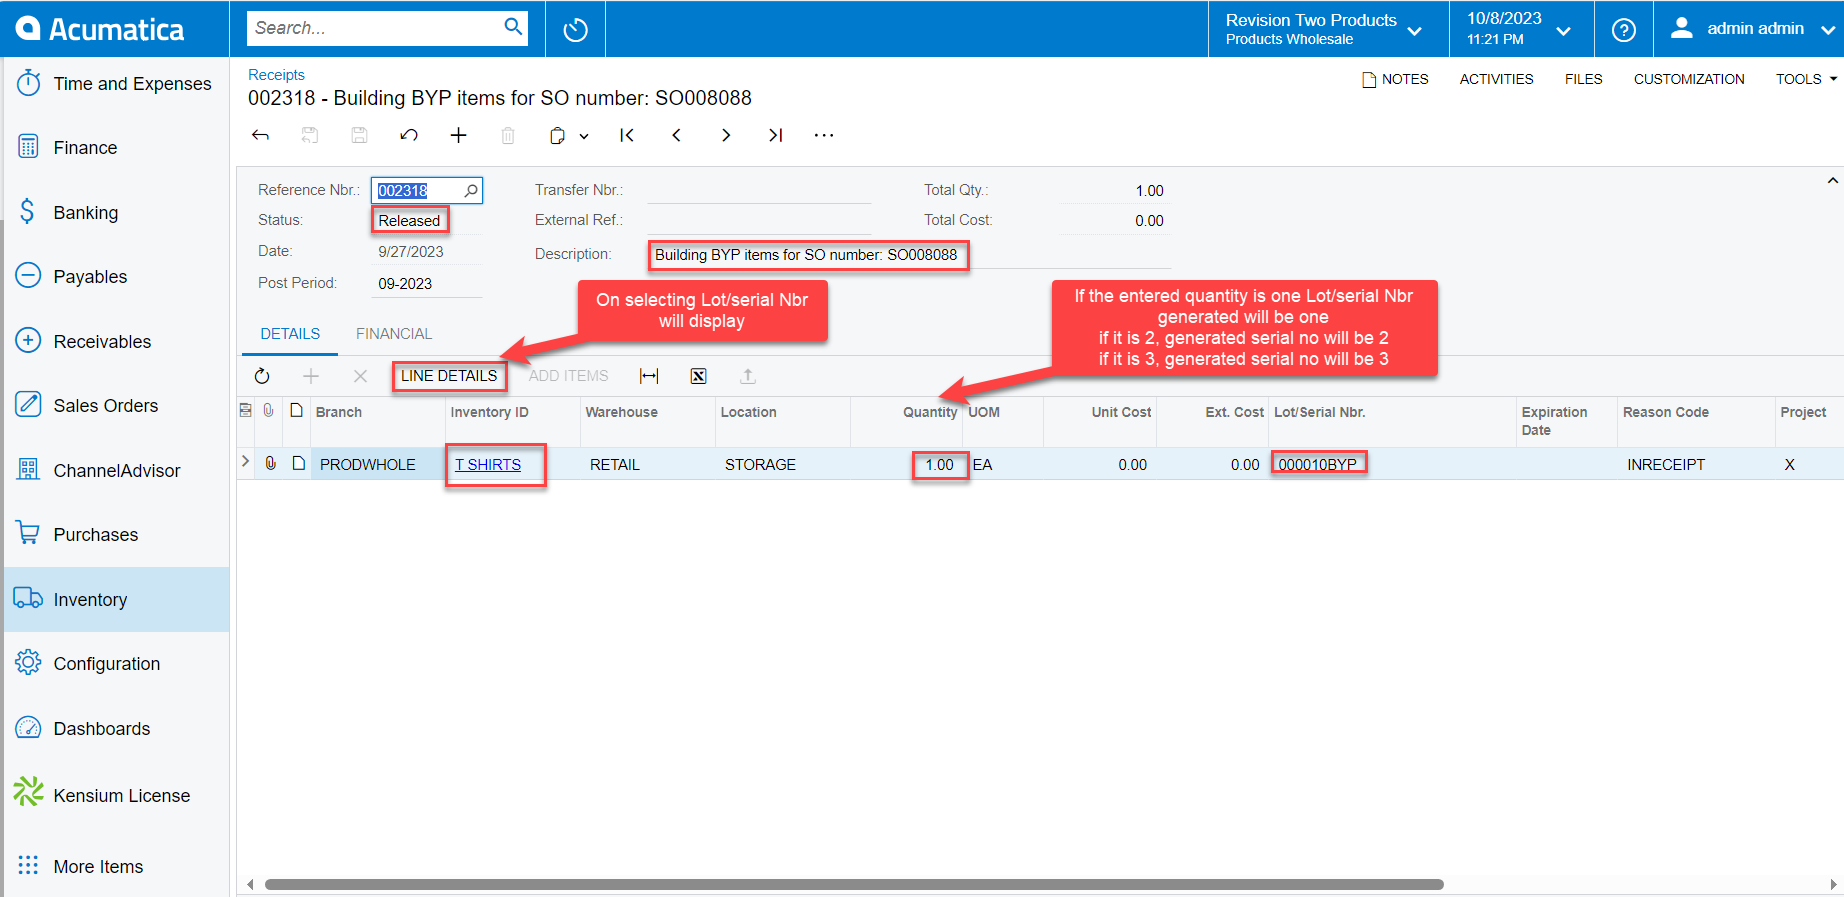1844x897 pixels.
Task: Open the T SHIRTS inventory link
Action: tap(488, 465)
